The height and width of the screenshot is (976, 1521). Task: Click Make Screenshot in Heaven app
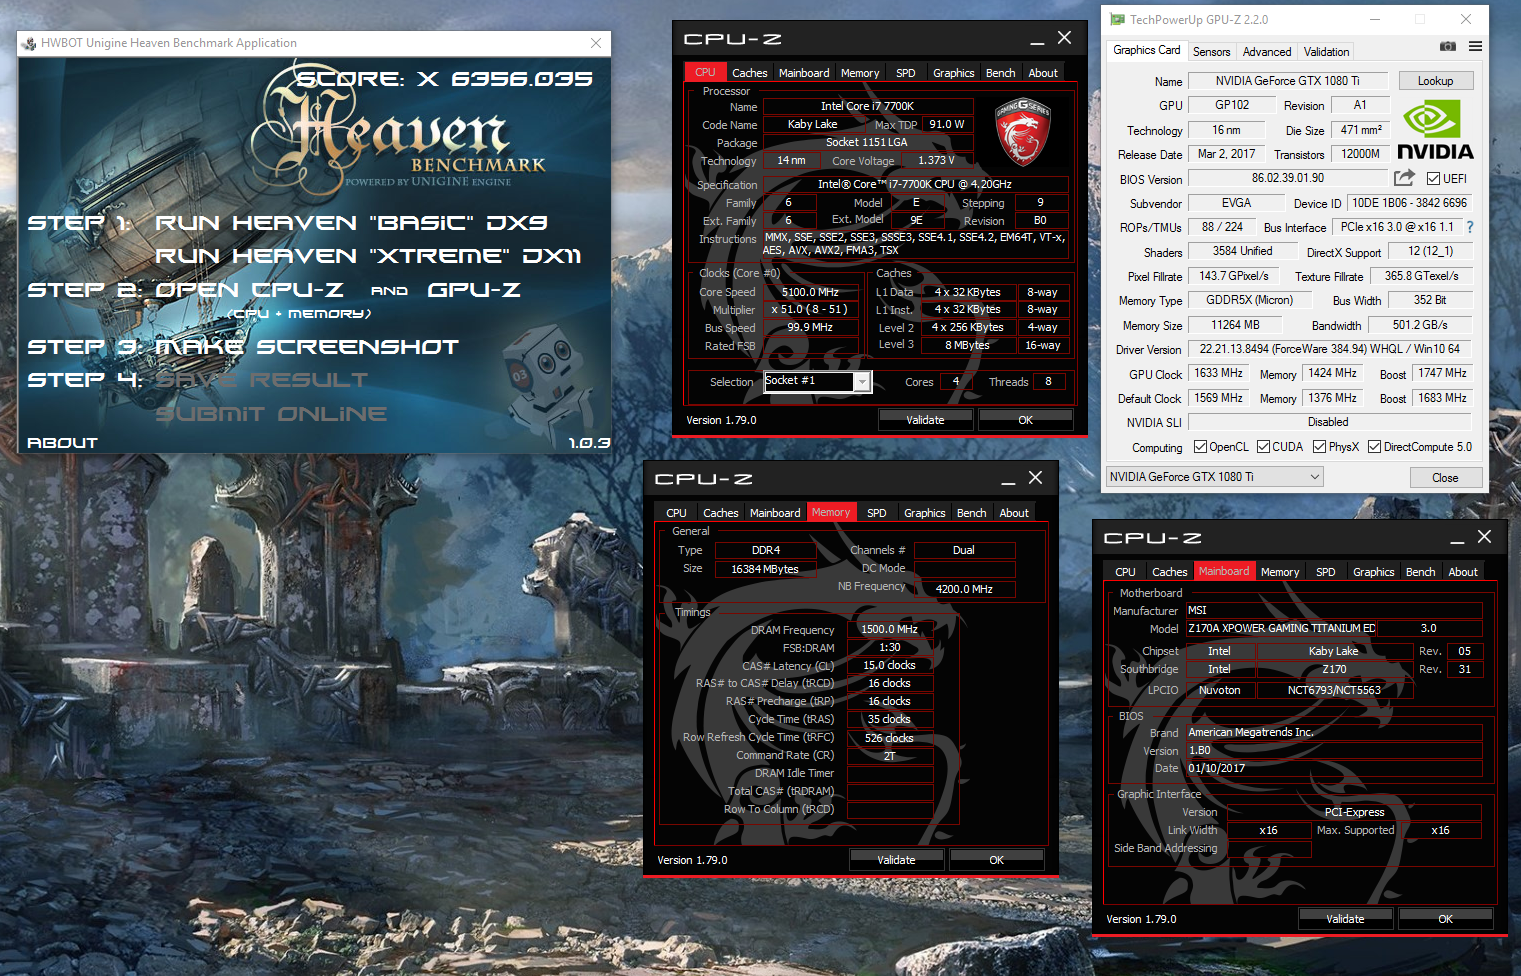tap(307, 347)
